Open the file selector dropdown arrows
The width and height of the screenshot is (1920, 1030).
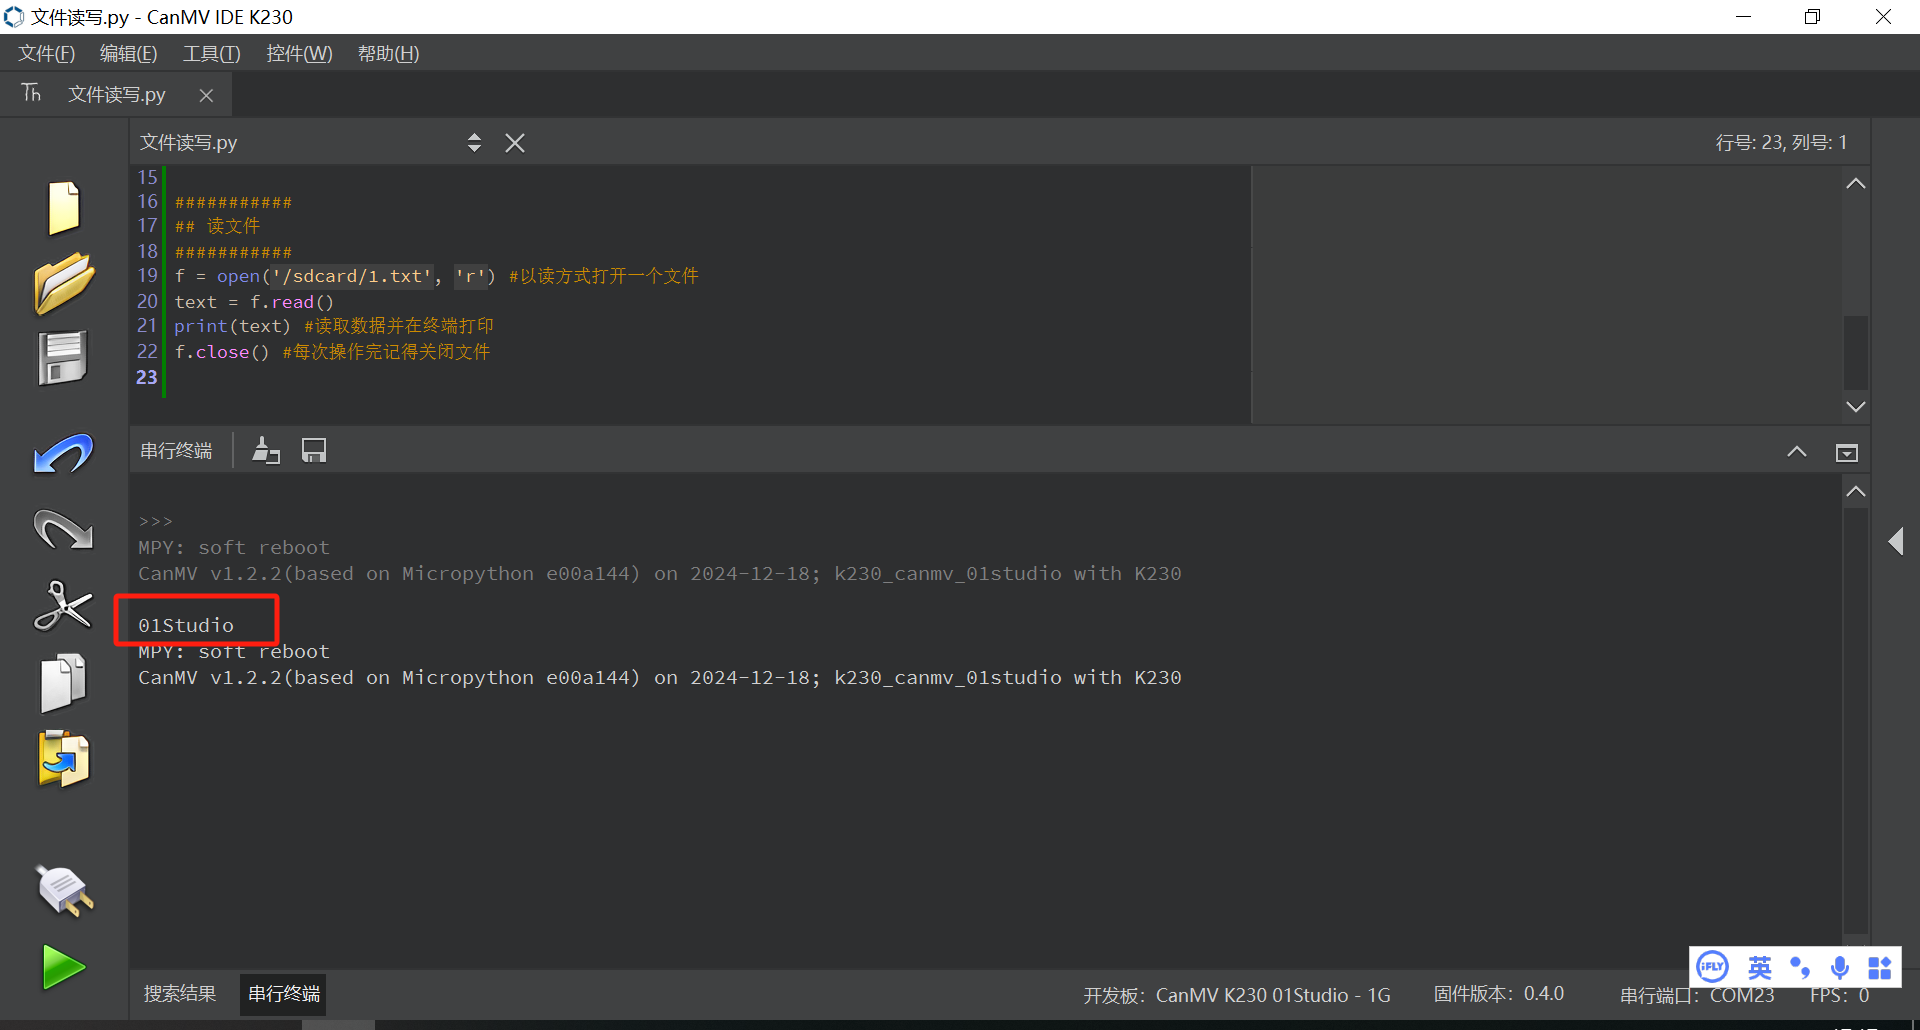[474, 143]
